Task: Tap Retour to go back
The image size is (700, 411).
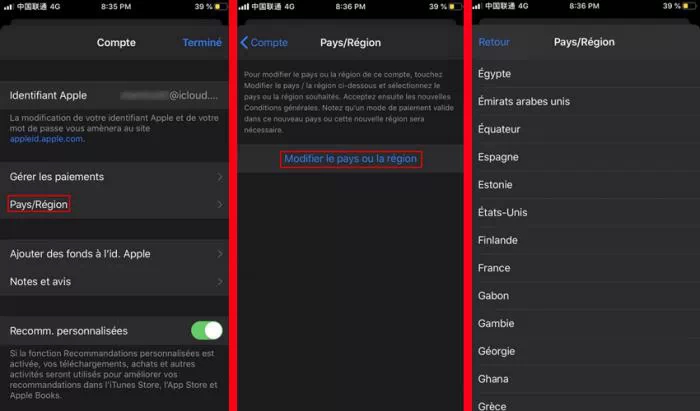Action: (x=494, y=42)
